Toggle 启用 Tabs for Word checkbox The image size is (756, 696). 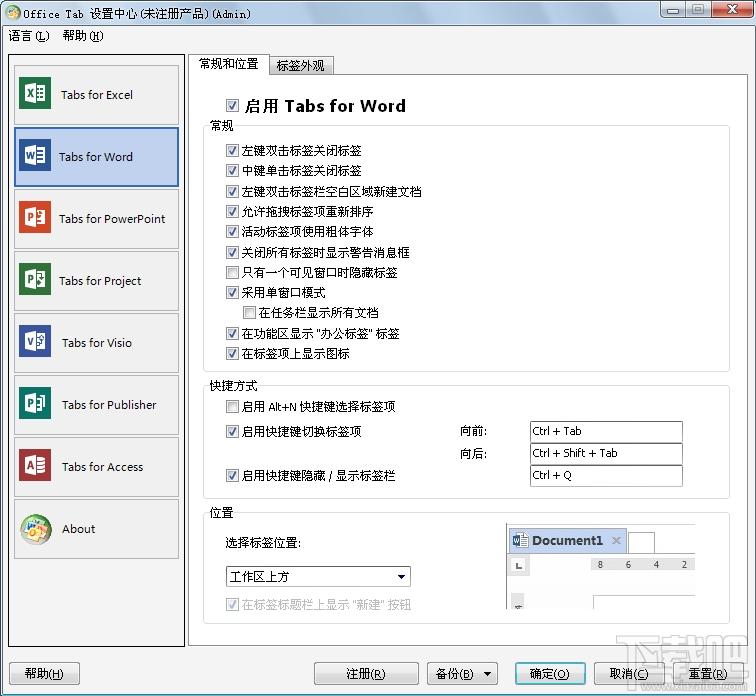[x=232, y=106]
